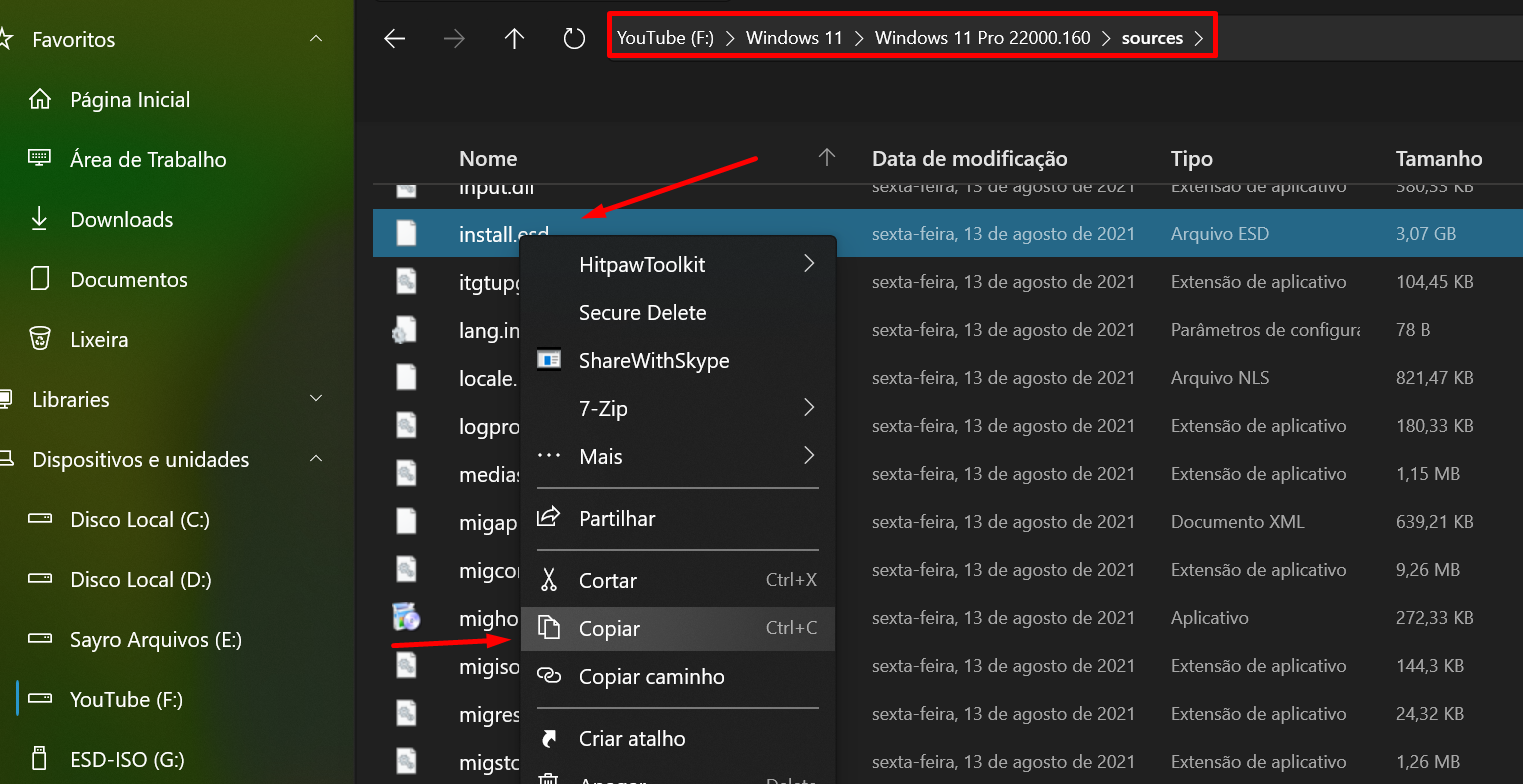1523x784 pixels.
Task: Collapse the Favoritos section
Action: point(316,39)
